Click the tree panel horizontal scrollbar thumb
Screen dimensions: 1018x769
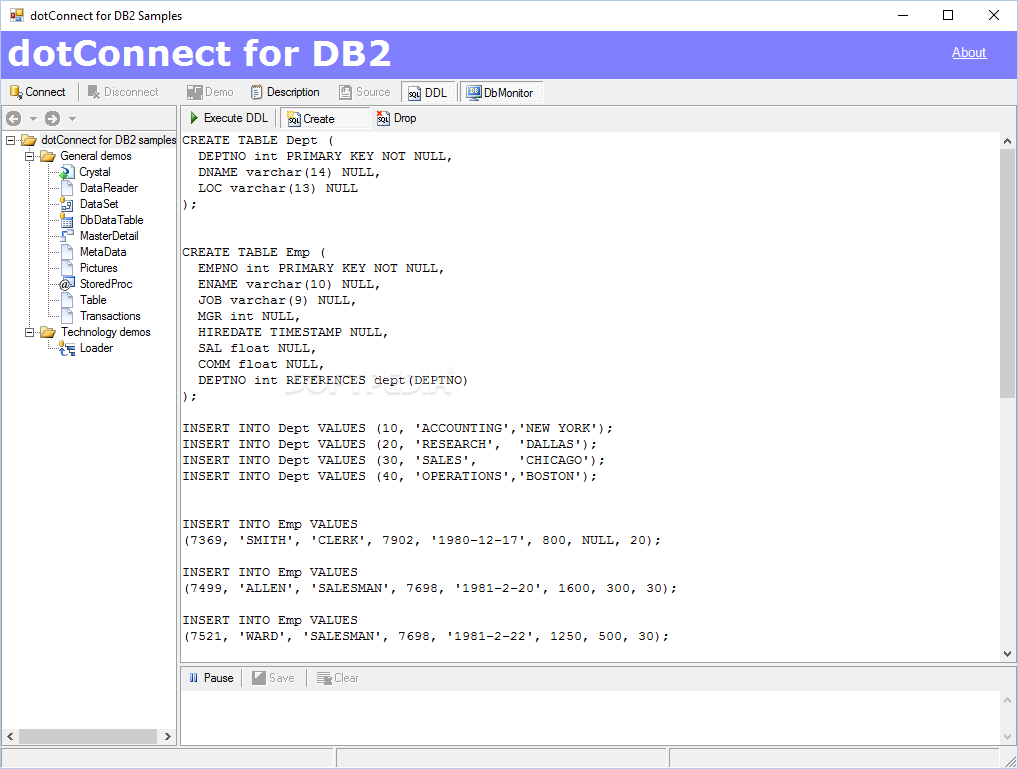[x=88, y=737]
